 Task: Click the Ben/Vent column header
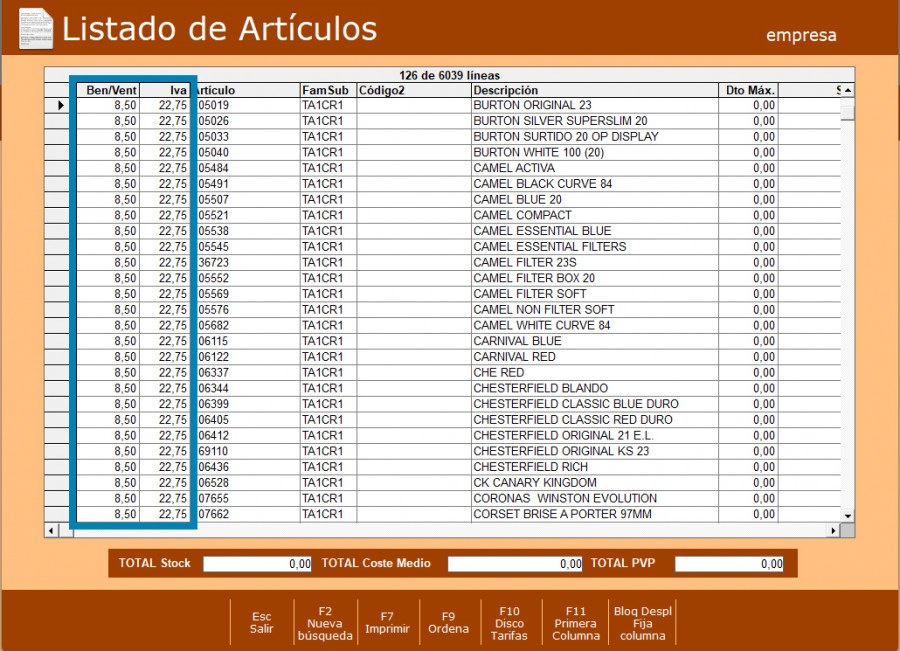coord(108,90)
